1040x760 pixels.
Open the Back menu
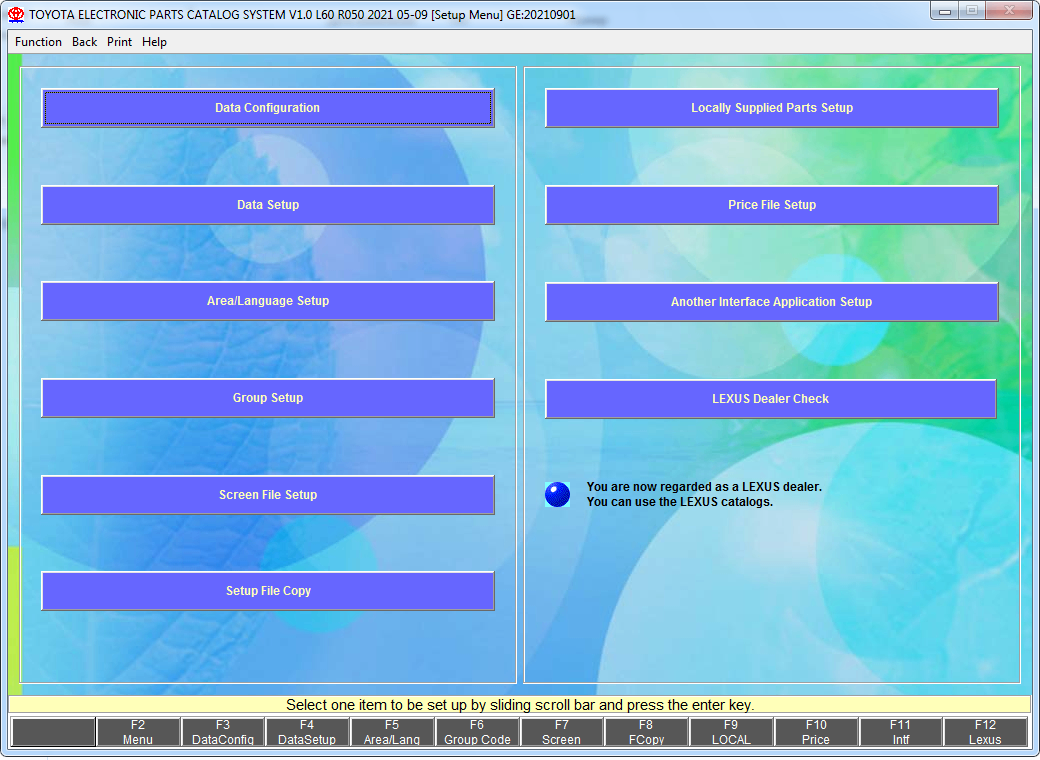(84, 42)
